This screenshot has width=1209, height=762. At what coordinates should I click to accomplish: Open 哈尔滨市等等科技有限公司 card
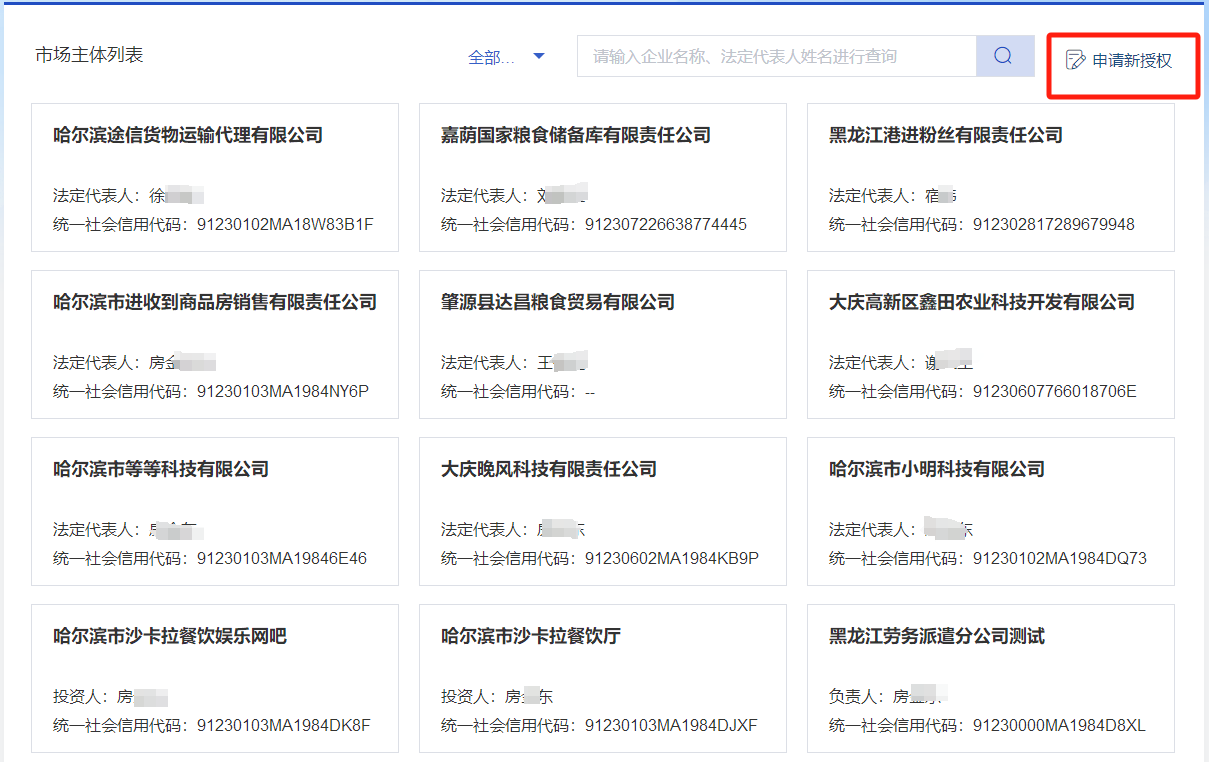[215, 511]
